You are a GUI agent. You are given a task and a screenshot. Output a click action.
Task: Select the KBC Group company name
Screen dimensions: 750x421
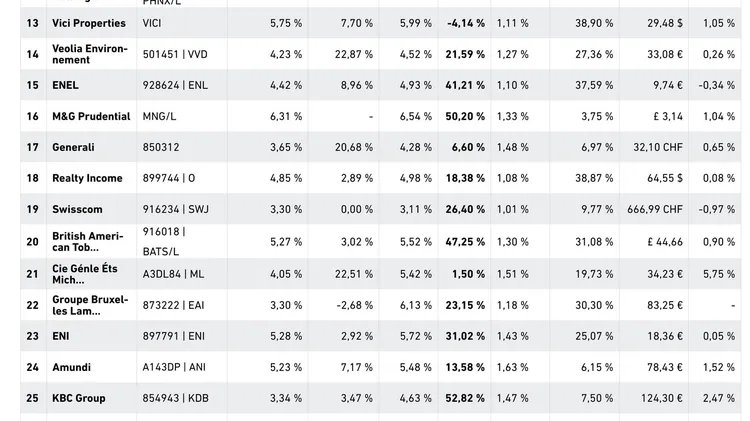point(79,399)
